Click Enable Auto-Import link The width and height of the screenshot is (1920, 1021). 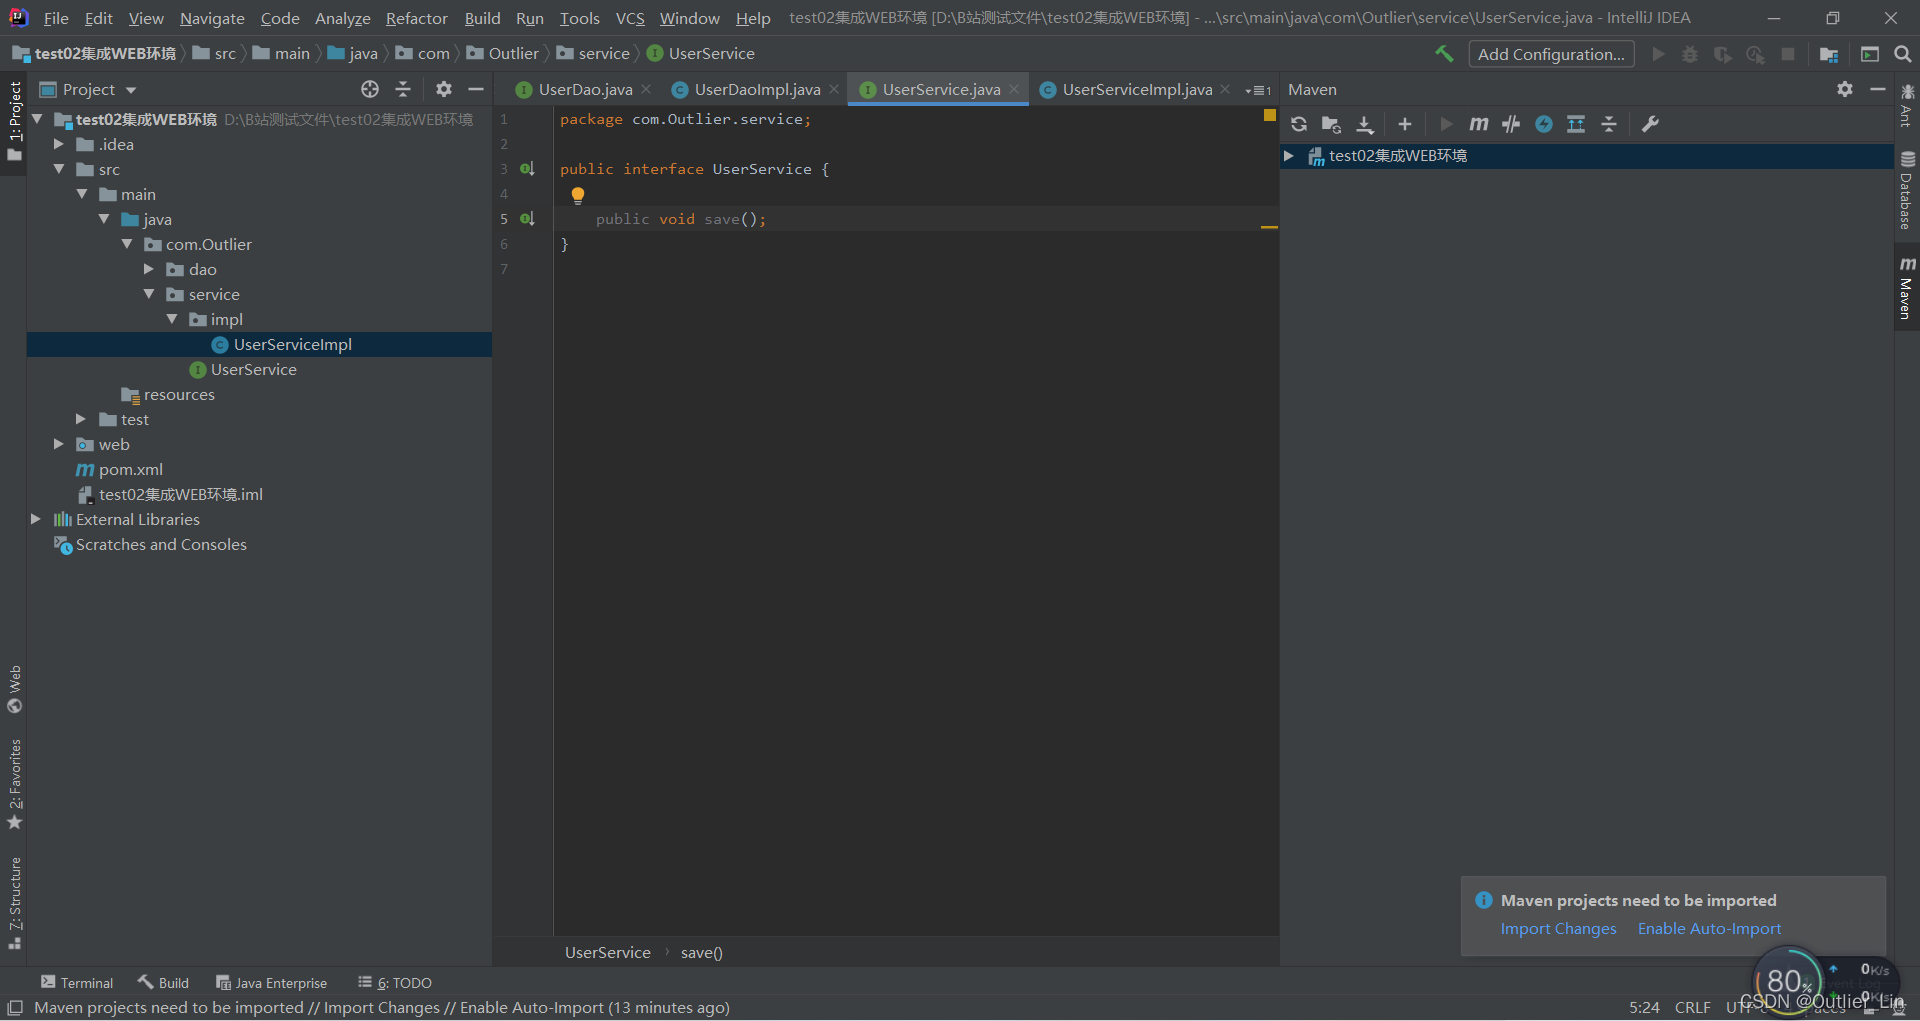click(x=1709, y=929)
